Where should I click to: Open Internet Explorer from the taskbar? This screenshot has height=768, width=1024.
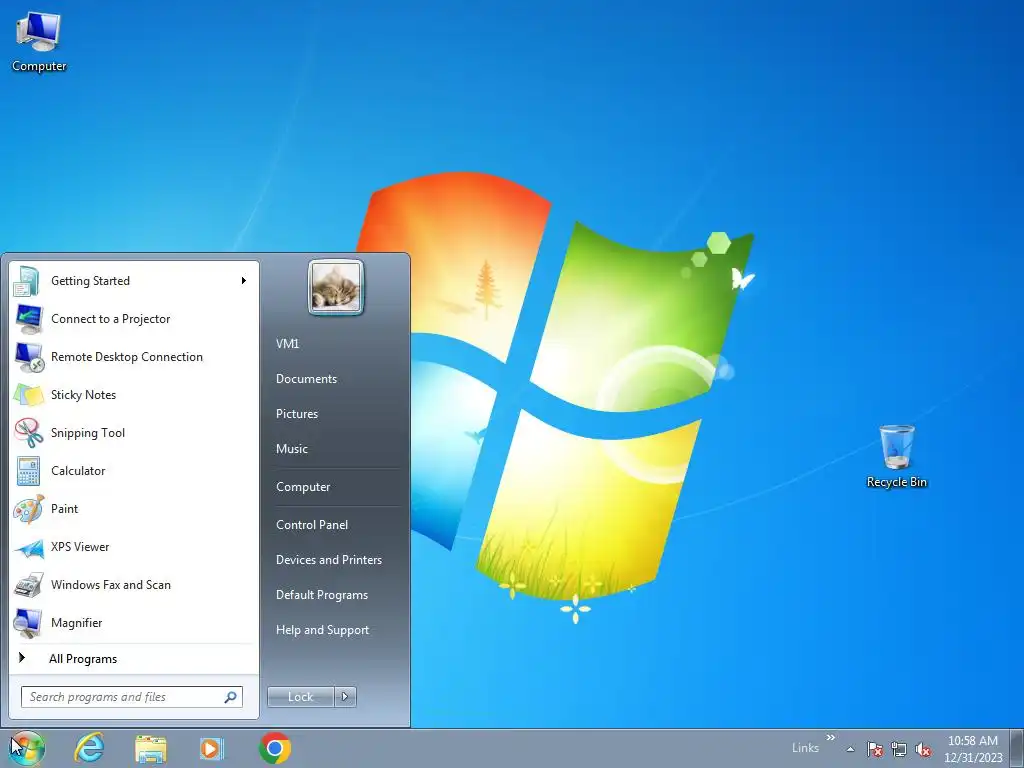click(x=89, y=748)
